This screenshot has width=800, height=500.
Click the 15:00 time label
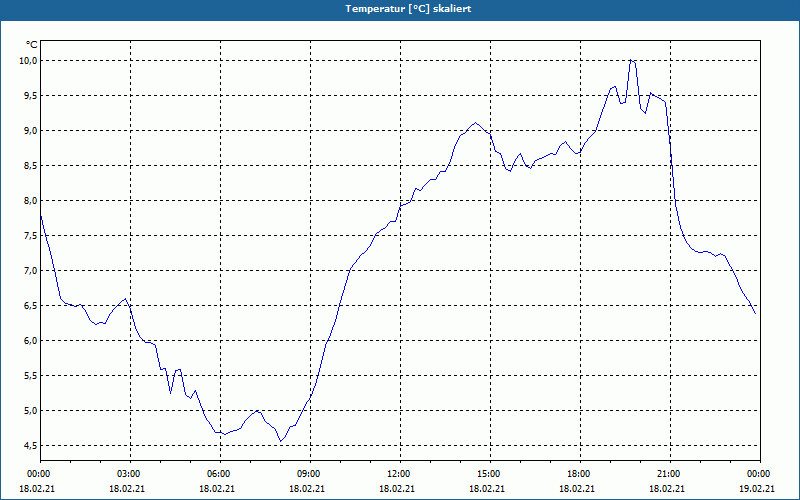[x=490, y=474]
